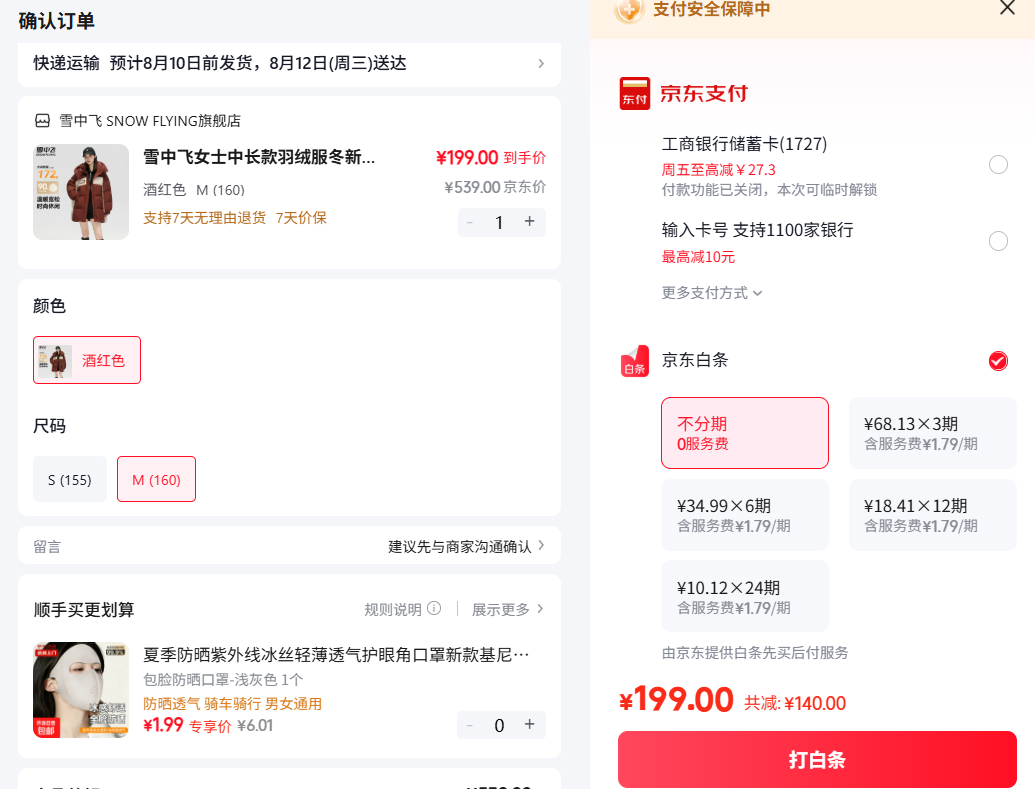
Task: Close the payment panel
Action: pos(1007,8)
